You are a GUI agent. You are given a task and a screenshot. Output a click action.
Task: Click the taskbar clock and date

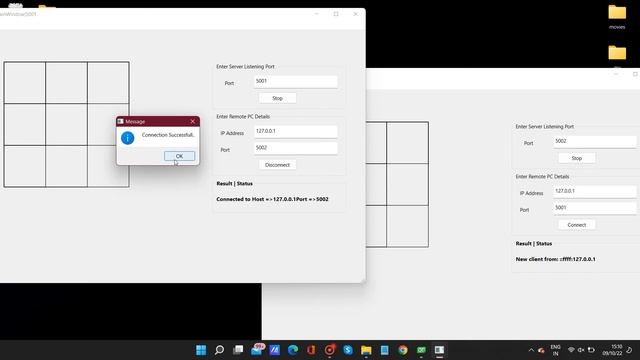(x=613, y=350)
